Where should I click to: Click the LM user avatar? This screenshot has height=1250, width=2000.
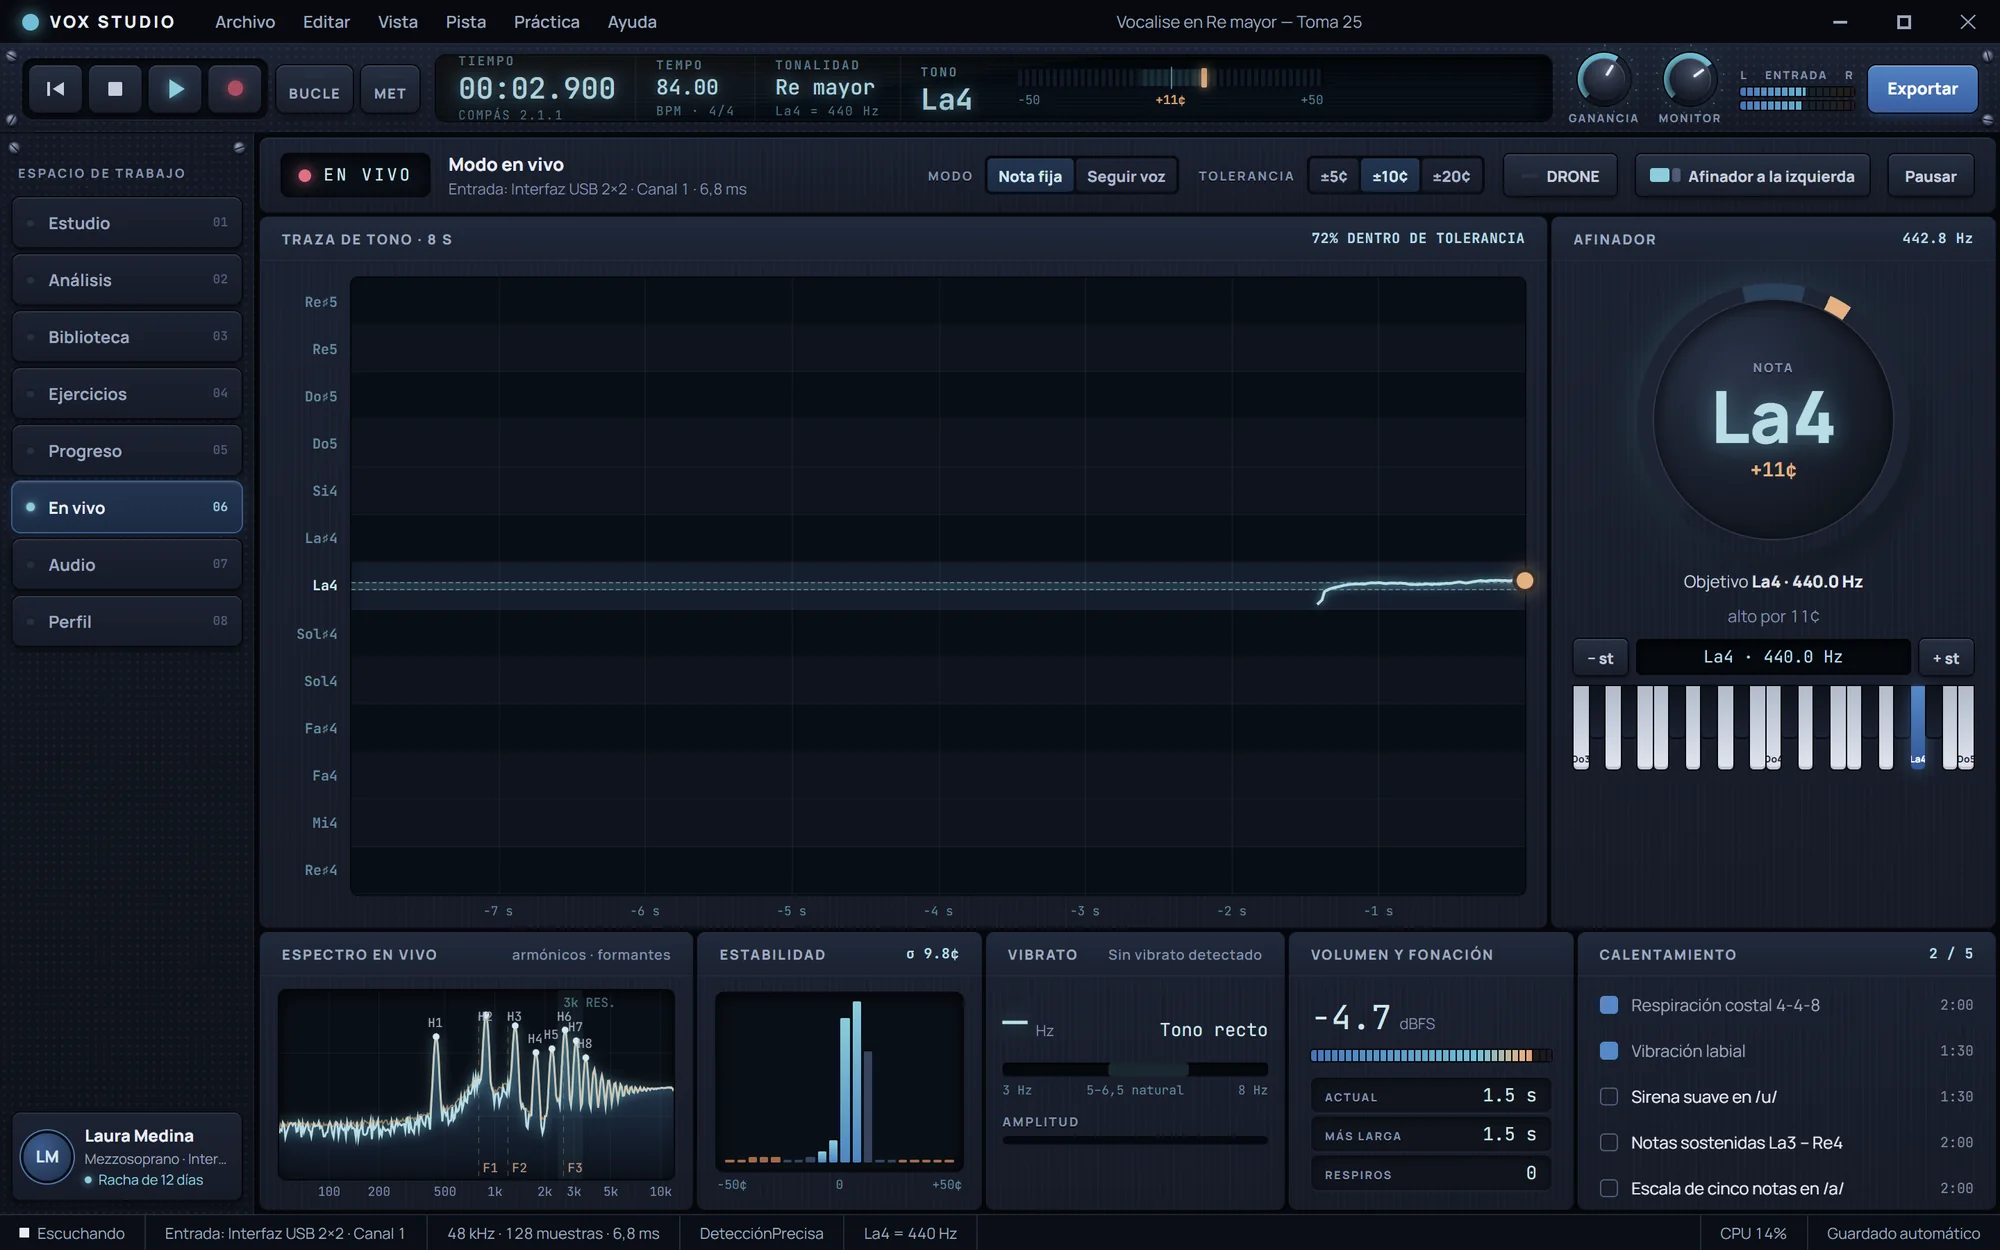click(x=47, y=1157)
